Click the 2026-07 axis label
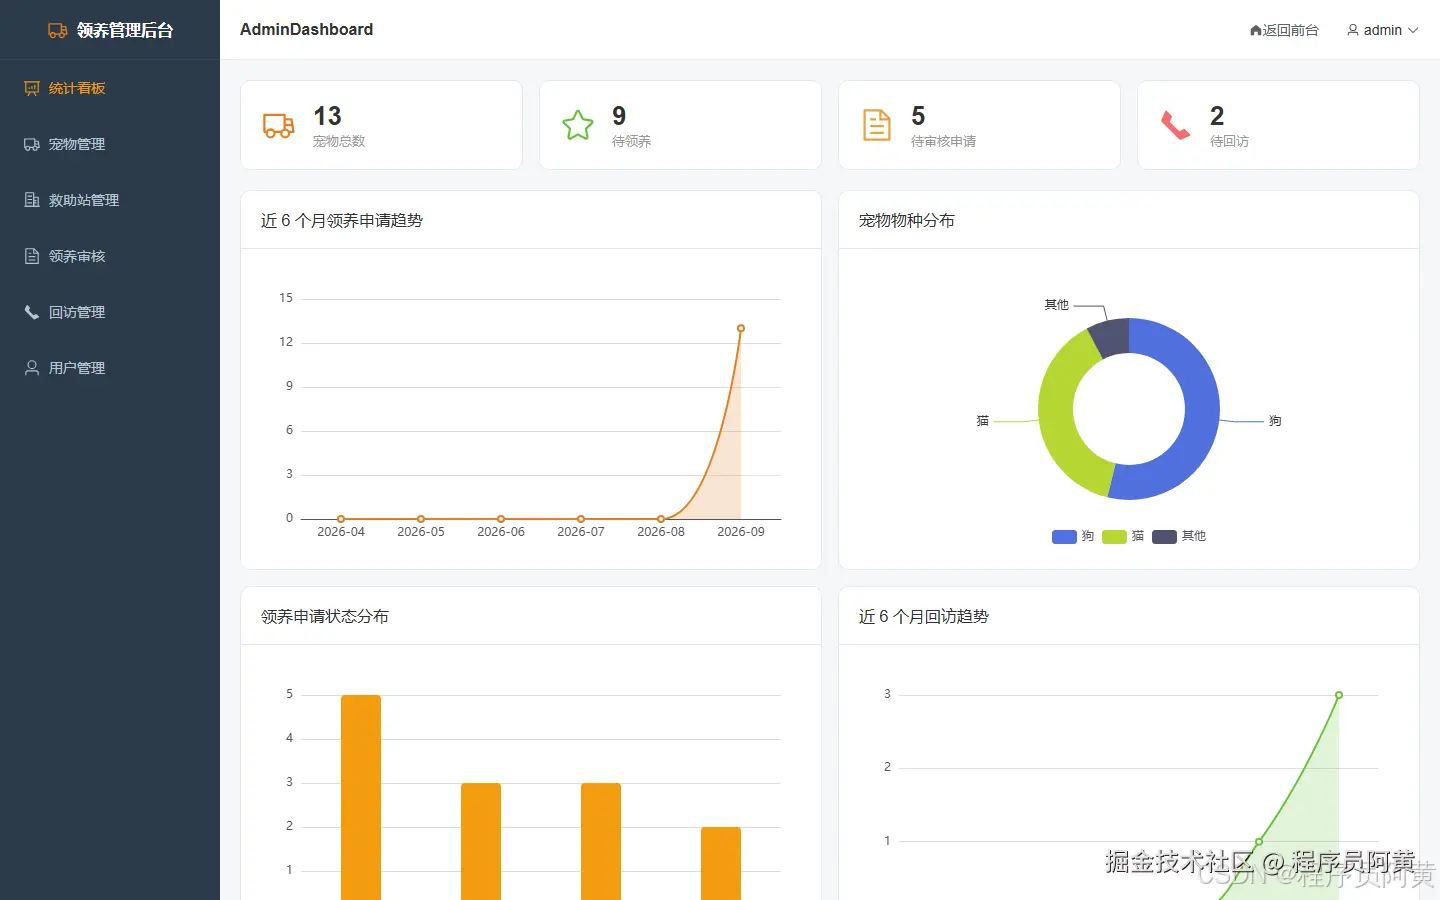This screenshot has width=1440, height=900. point(581,532)
